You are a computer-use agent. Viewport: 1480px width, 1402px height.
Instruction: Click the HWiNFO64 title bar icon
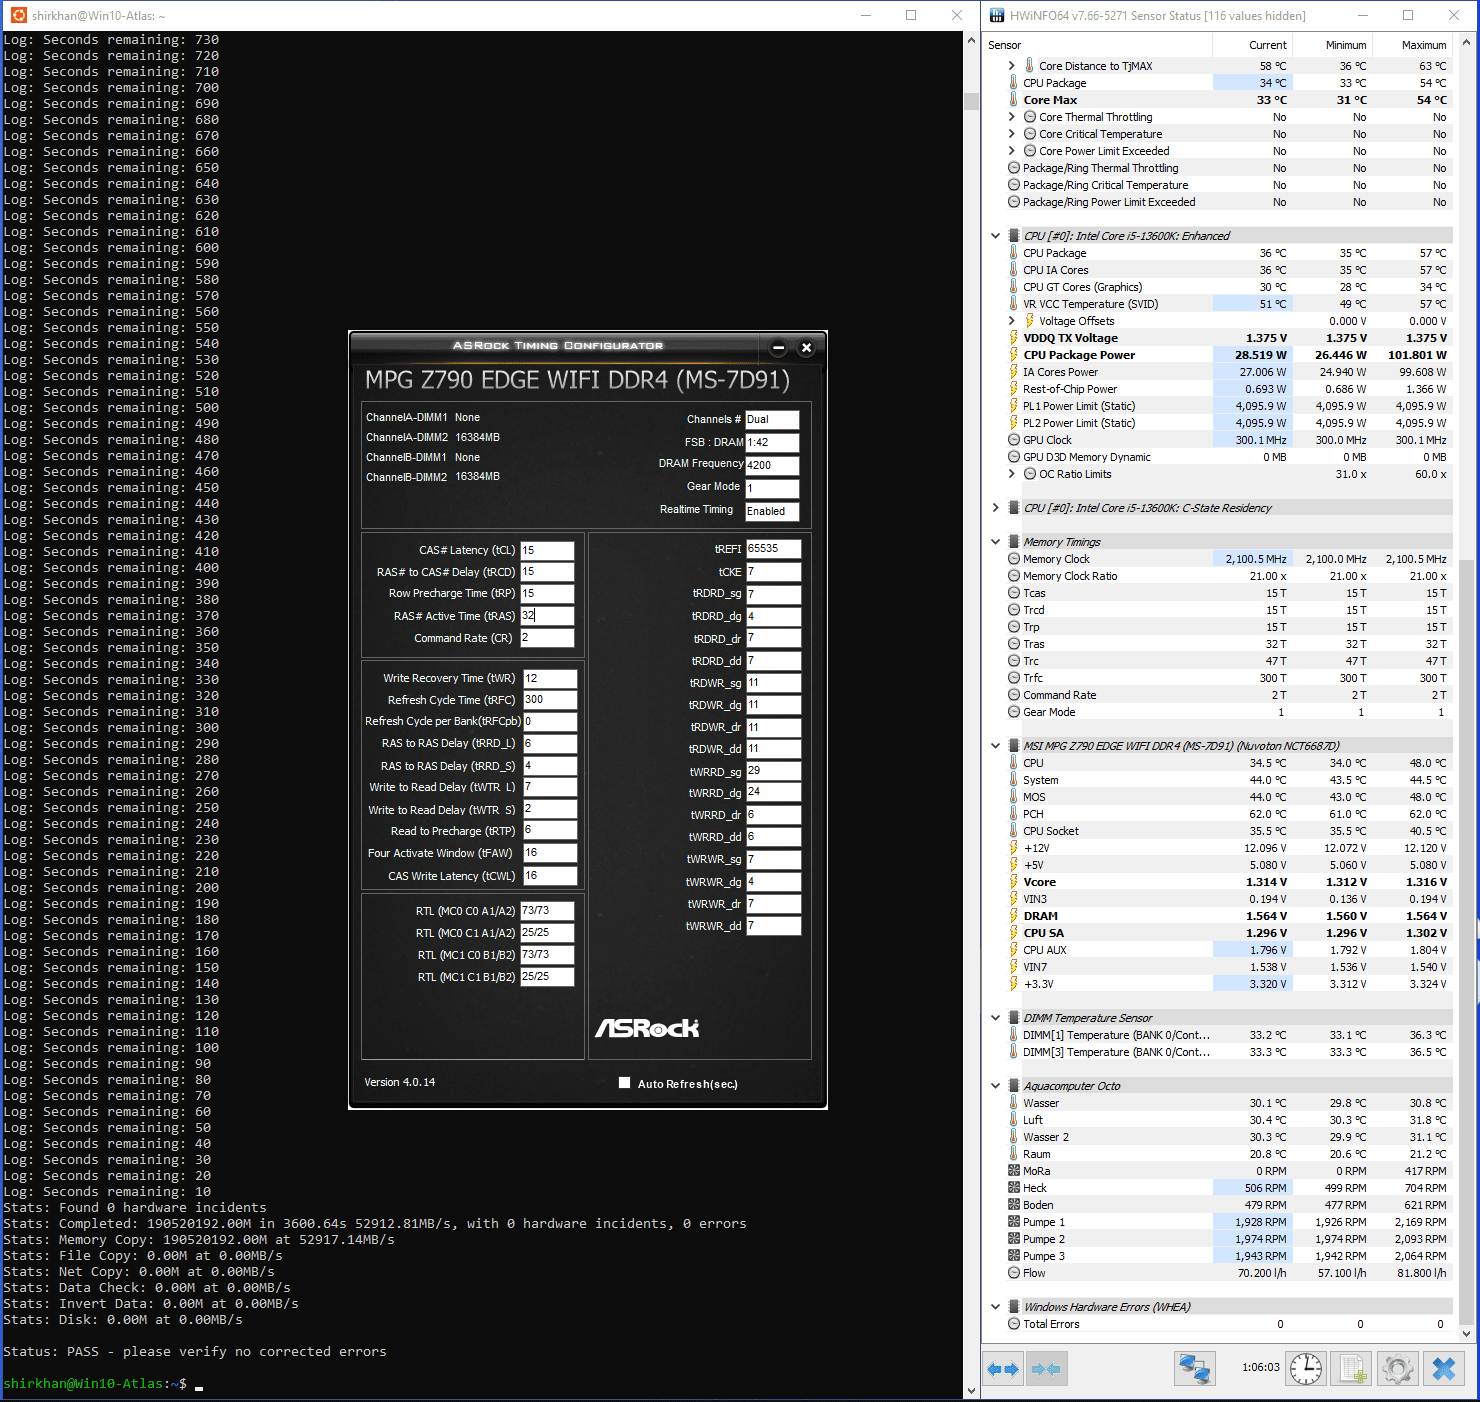(997, 15)
